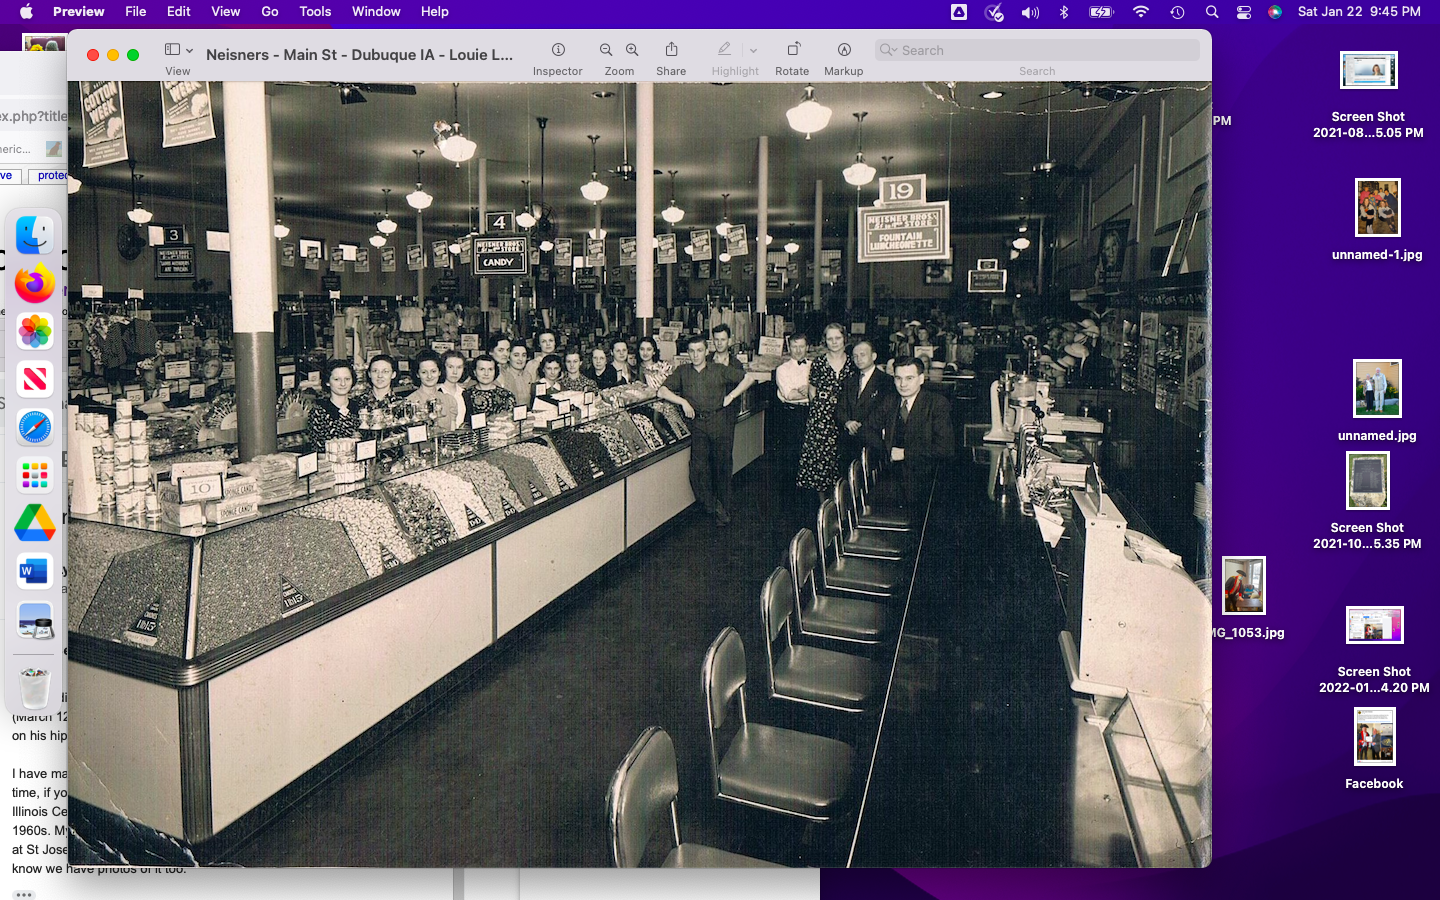Open search options magnifier dropdown
The height and width of the screenshot is (900, 1440).
tap(888, 50)
